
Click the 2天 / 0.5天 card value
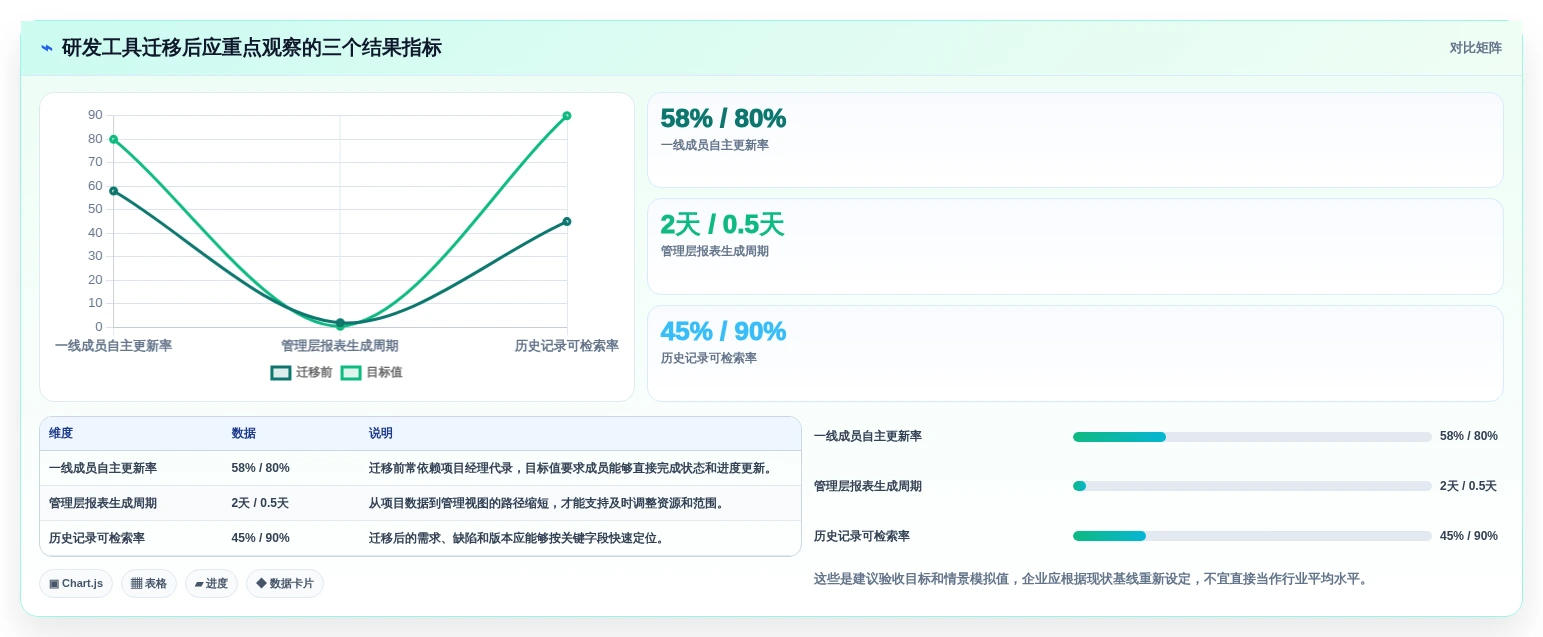tap(722, 224)
